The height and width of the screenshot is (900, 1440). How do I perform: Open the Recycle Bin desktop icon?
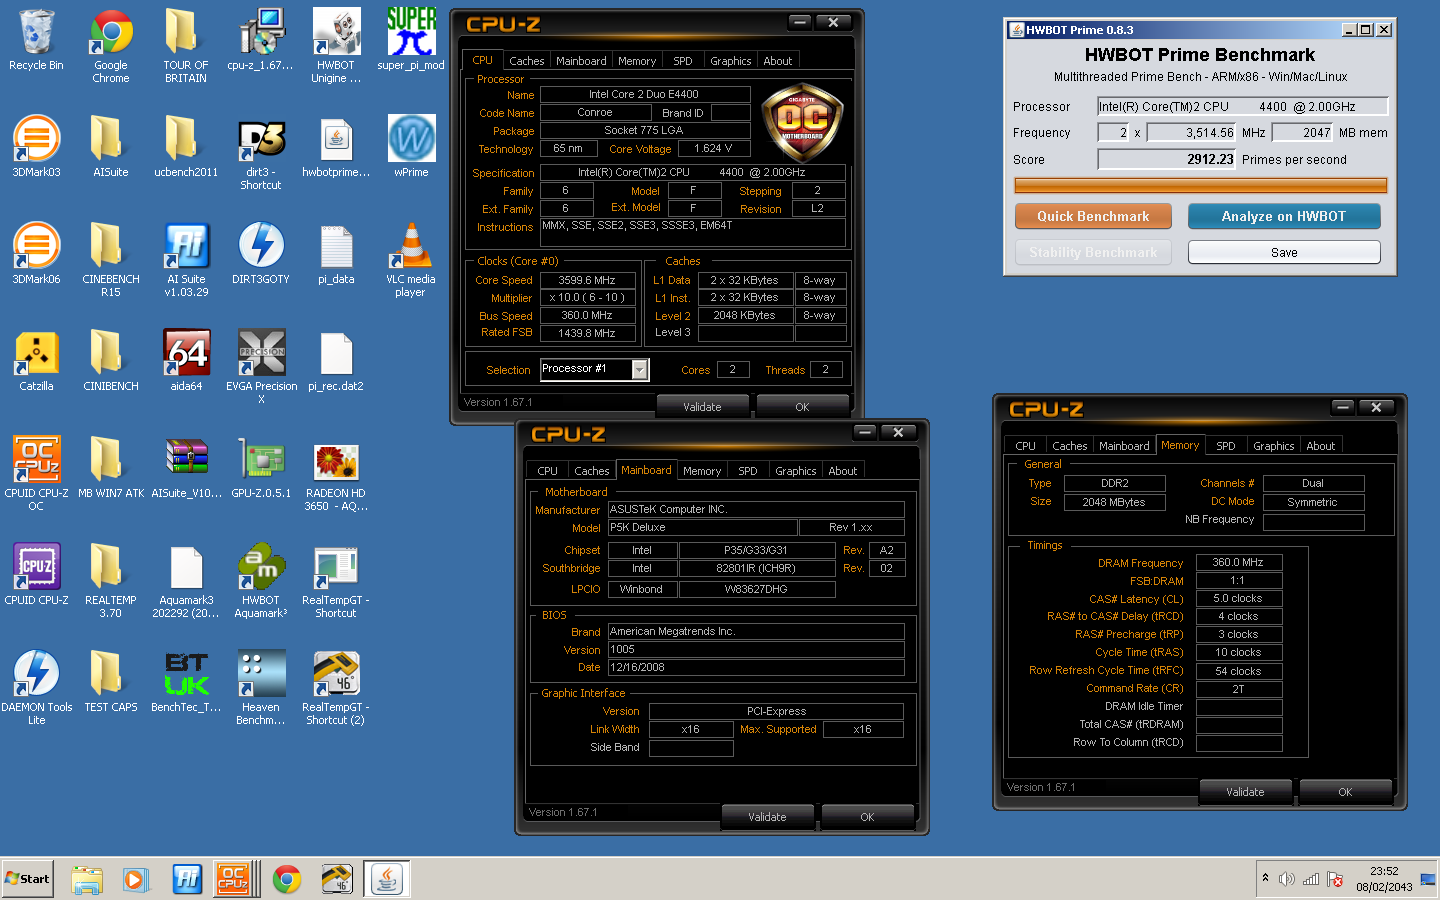point(36,40)
